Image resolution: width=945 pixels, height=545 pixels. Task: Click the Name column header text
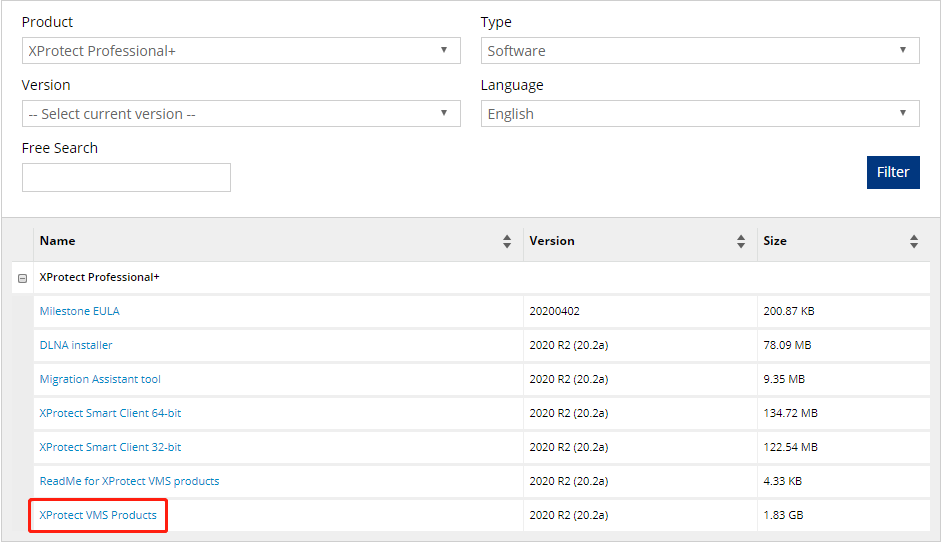point(57,241)
